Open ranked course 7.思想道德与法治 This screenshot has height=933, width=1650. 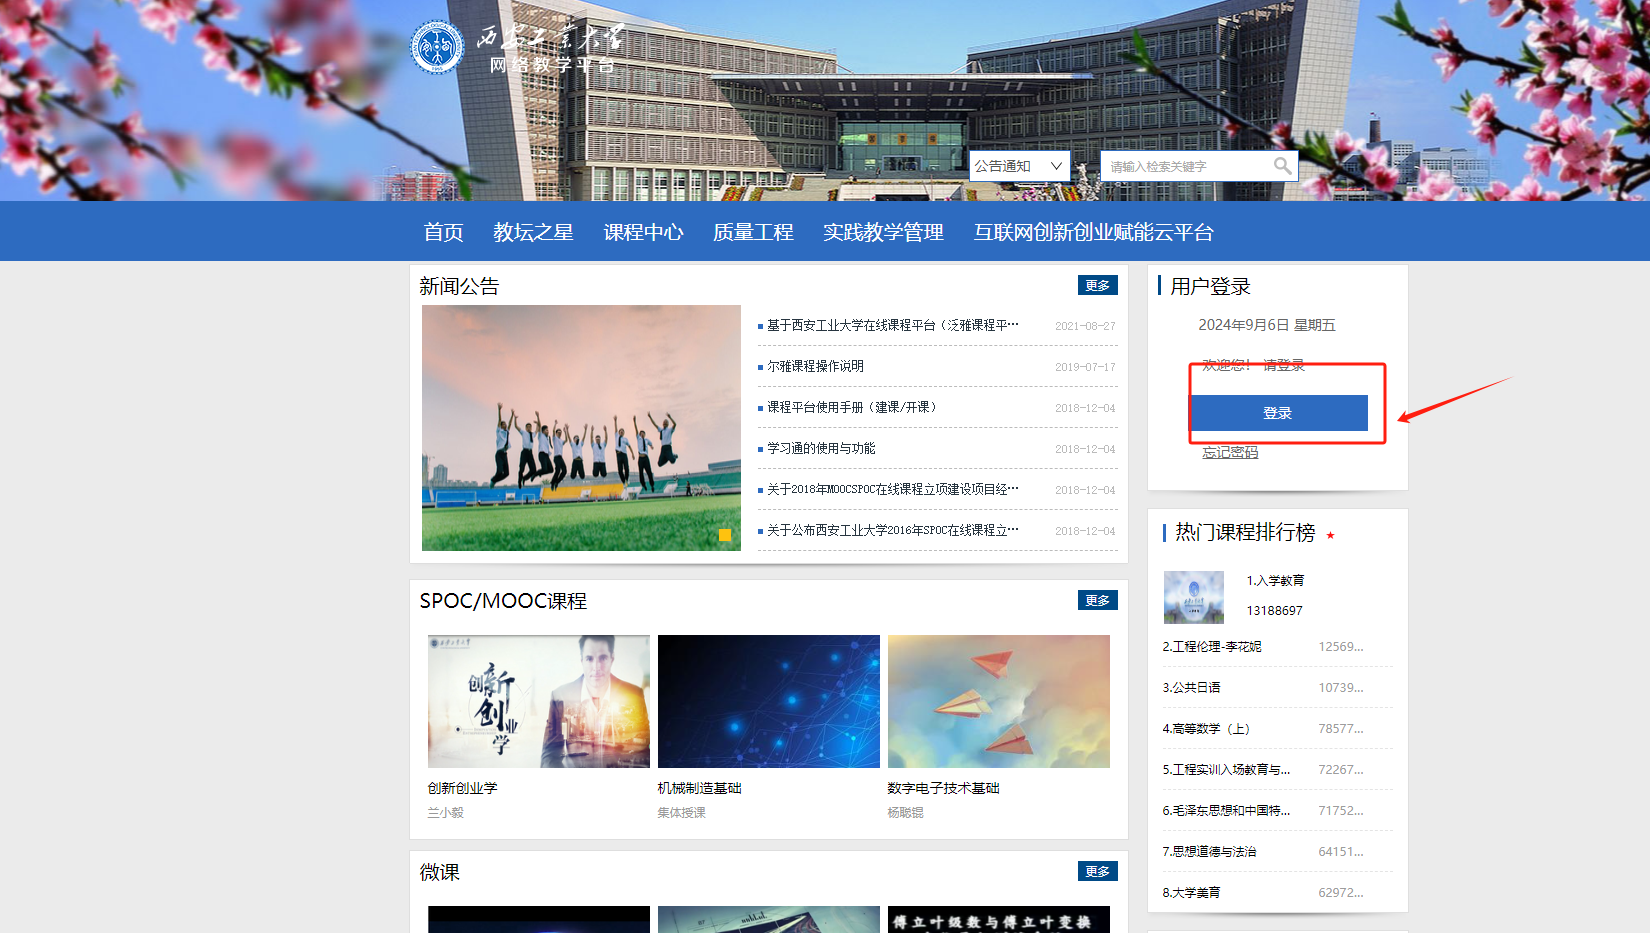pyautogui.click(x=1209, y=852)
